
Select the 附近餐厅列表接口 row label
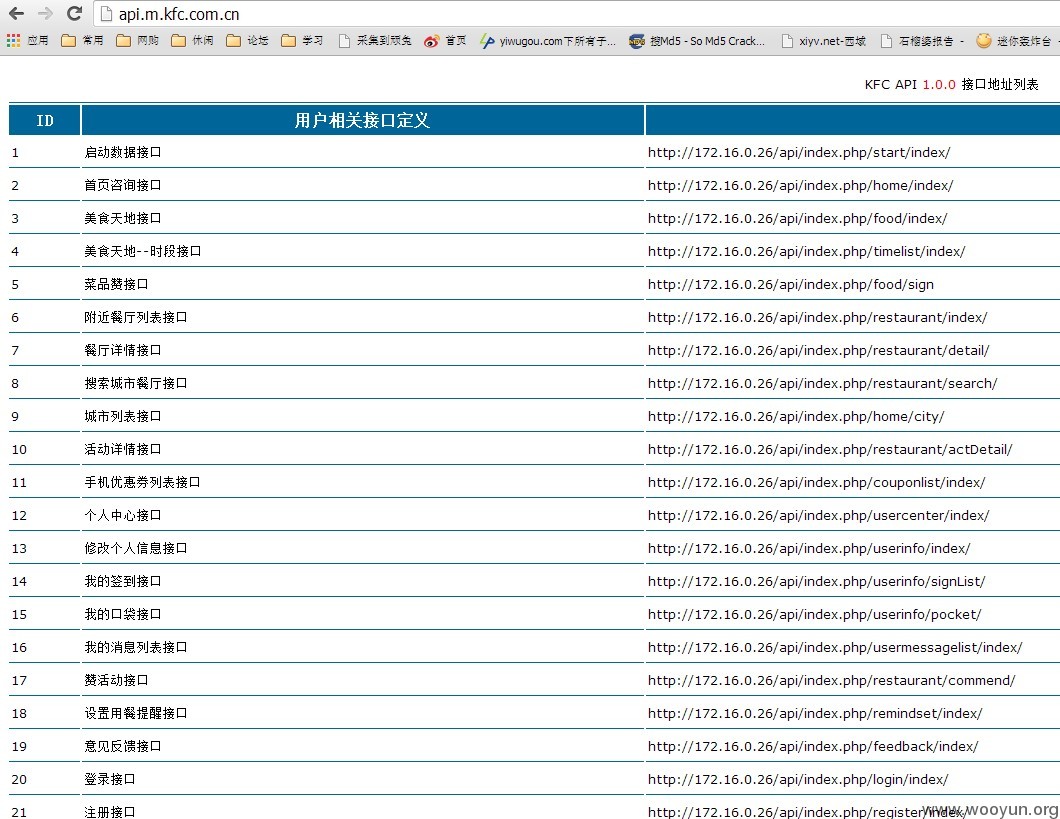click(135, 317)
